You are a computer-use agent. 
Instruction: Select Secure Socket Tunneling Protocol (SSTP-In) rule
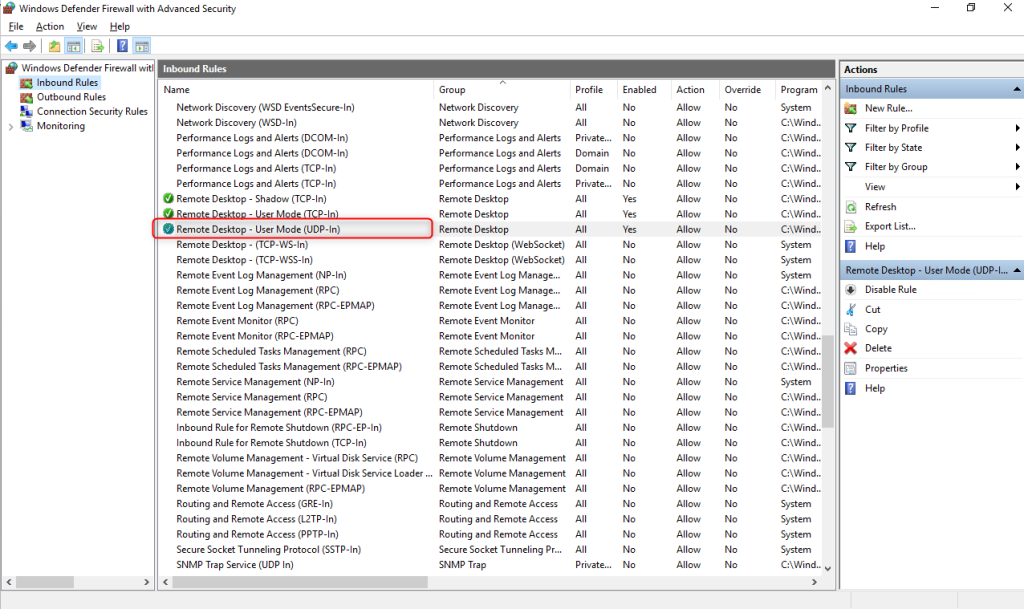[268, 550]
